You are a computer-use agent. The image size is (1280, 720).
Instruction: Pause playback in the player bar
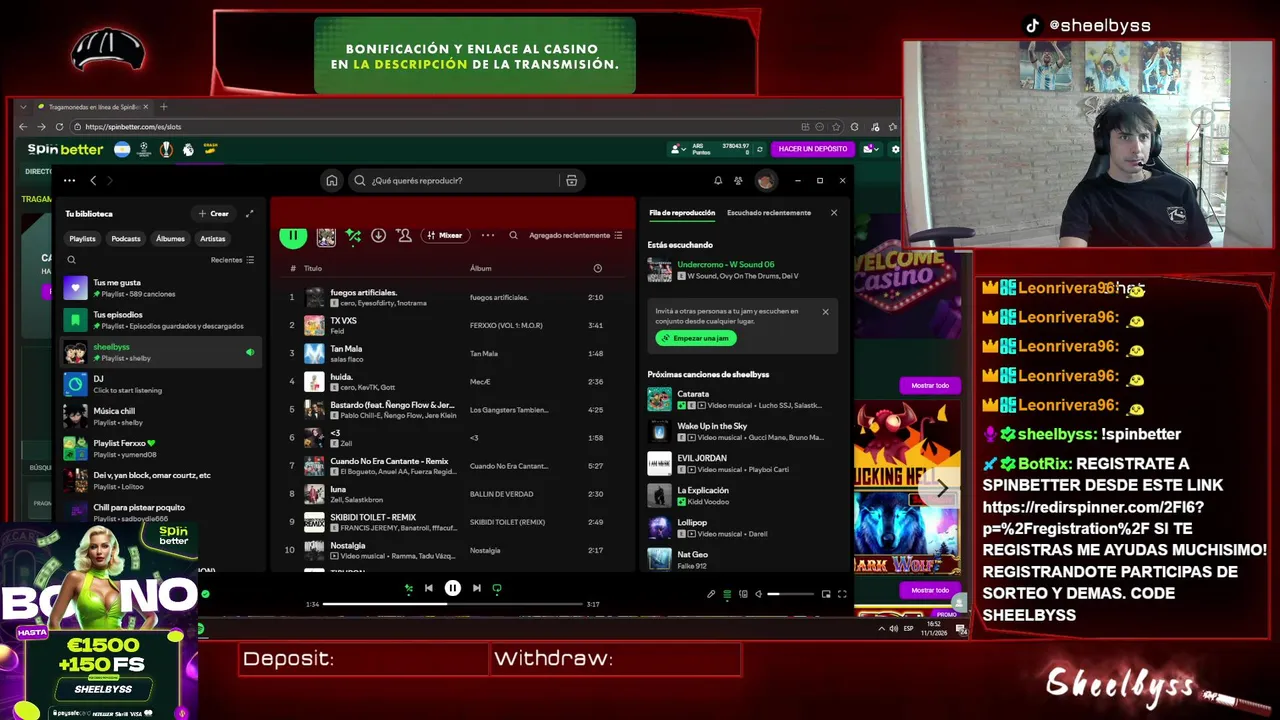pyautogui.click(x=453, y=588)
